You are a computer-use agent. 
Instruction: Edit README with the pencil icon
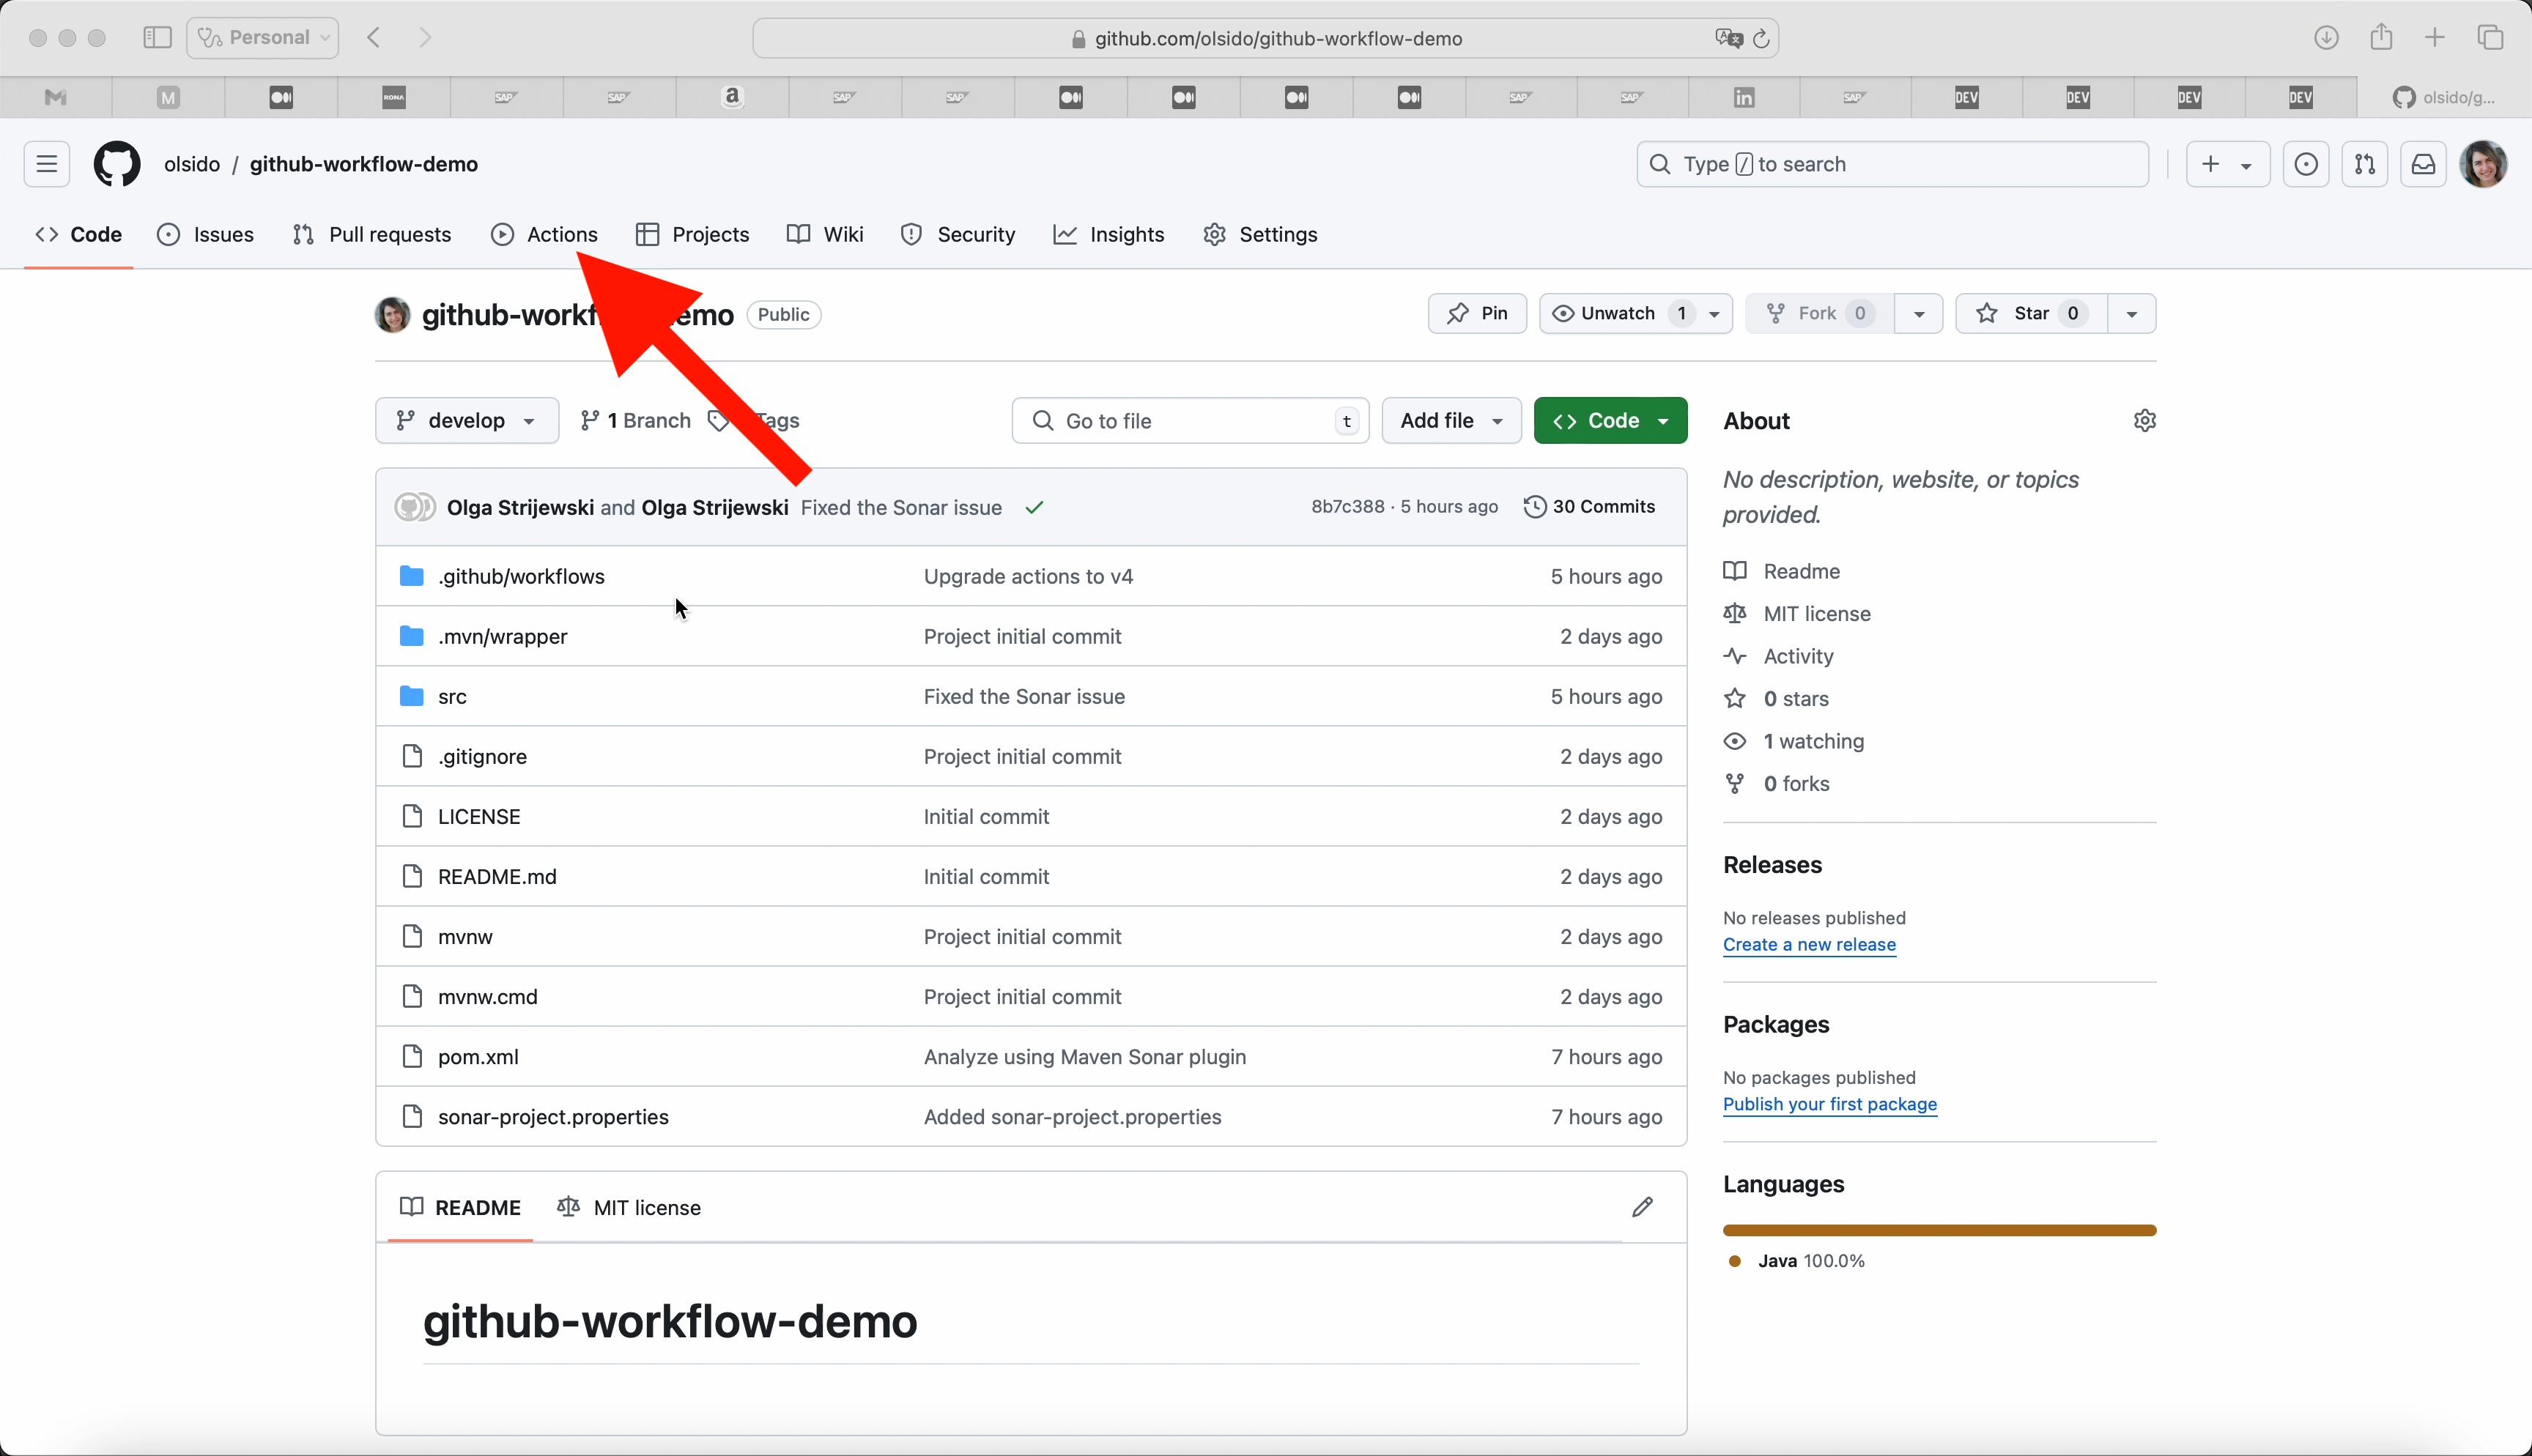click(x=1642, y=1207)
